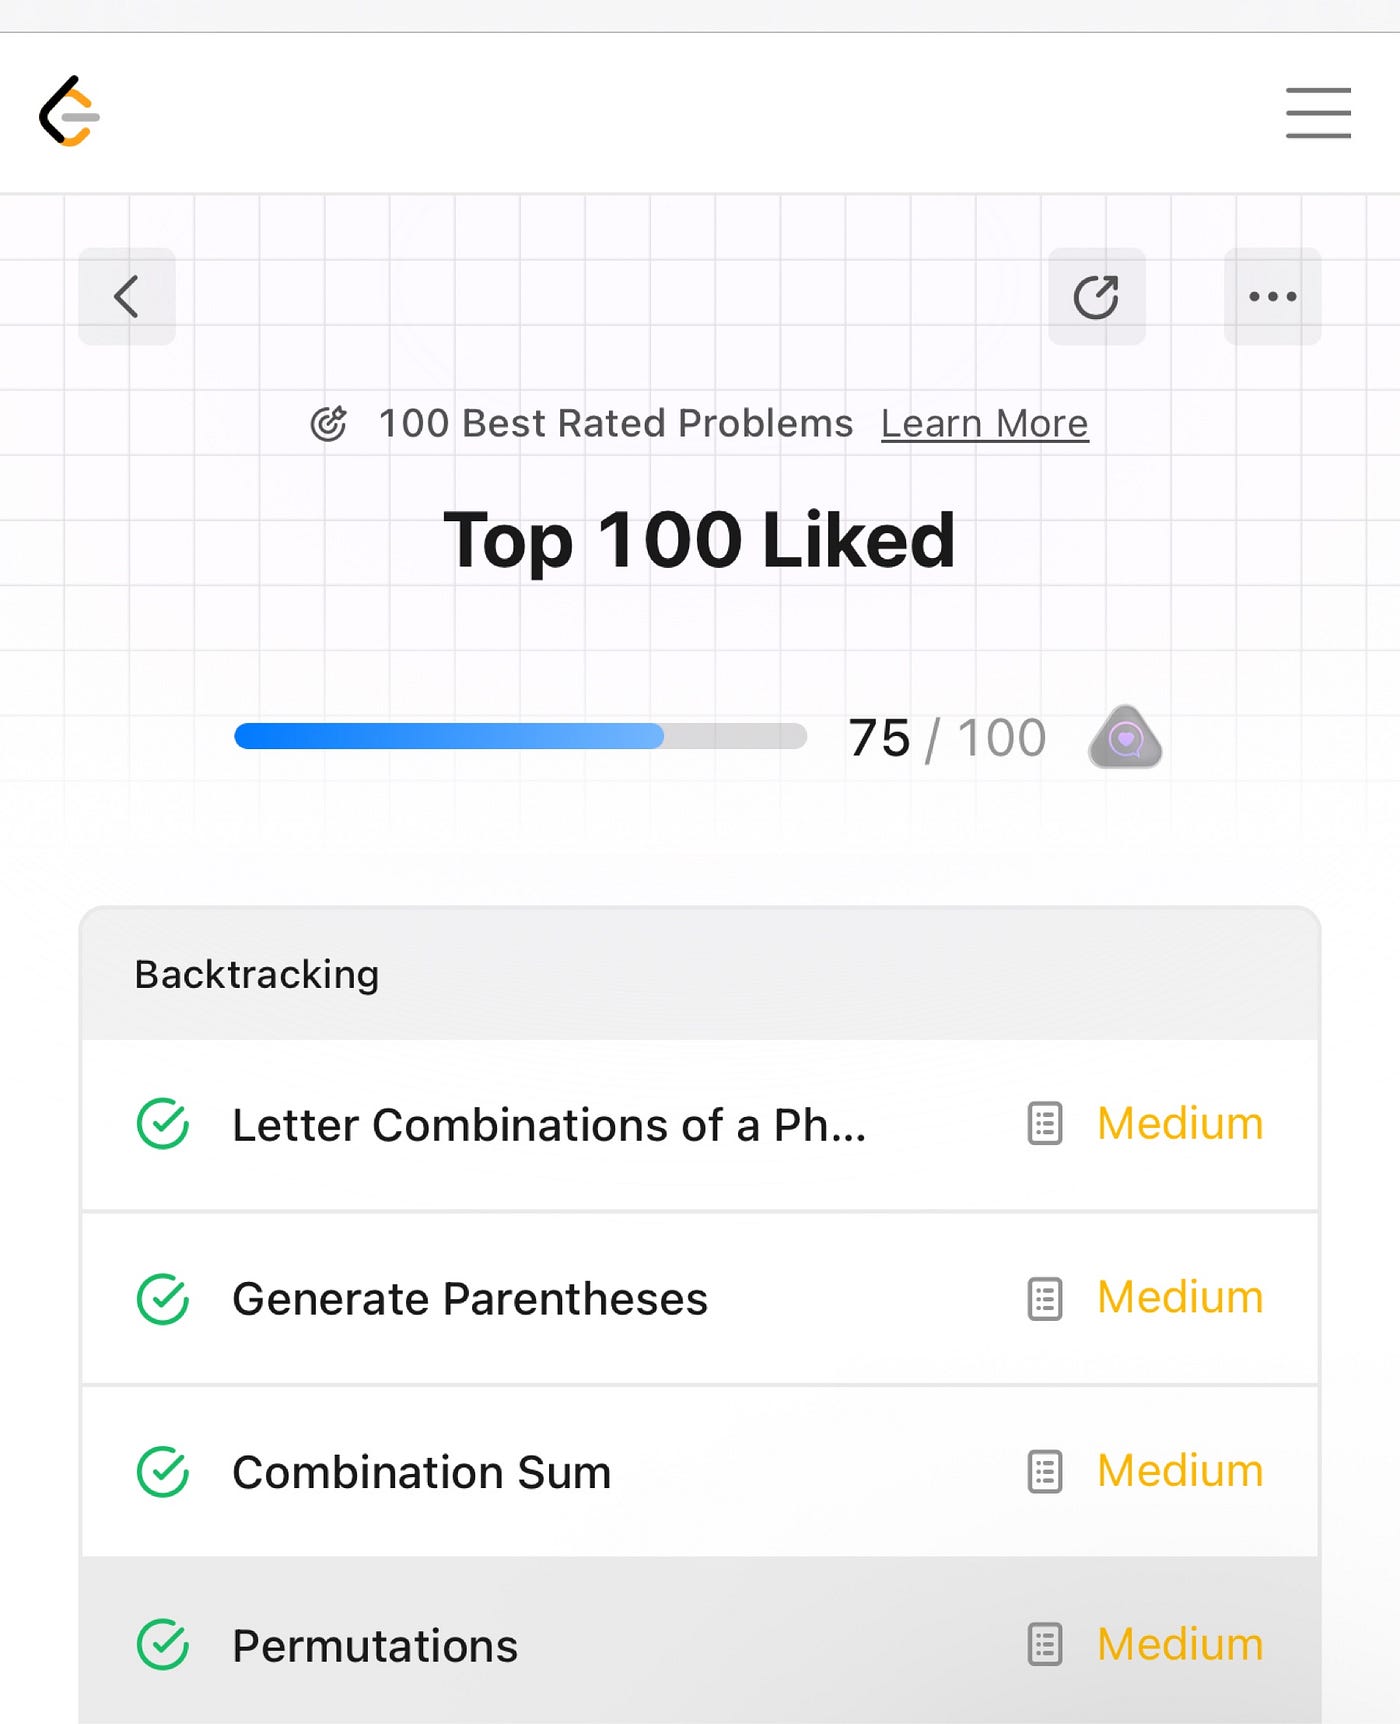1400x1724 pixels.
Task: Click the solution document icon for Combination Sum
Action: [x=1045, y=1471]
